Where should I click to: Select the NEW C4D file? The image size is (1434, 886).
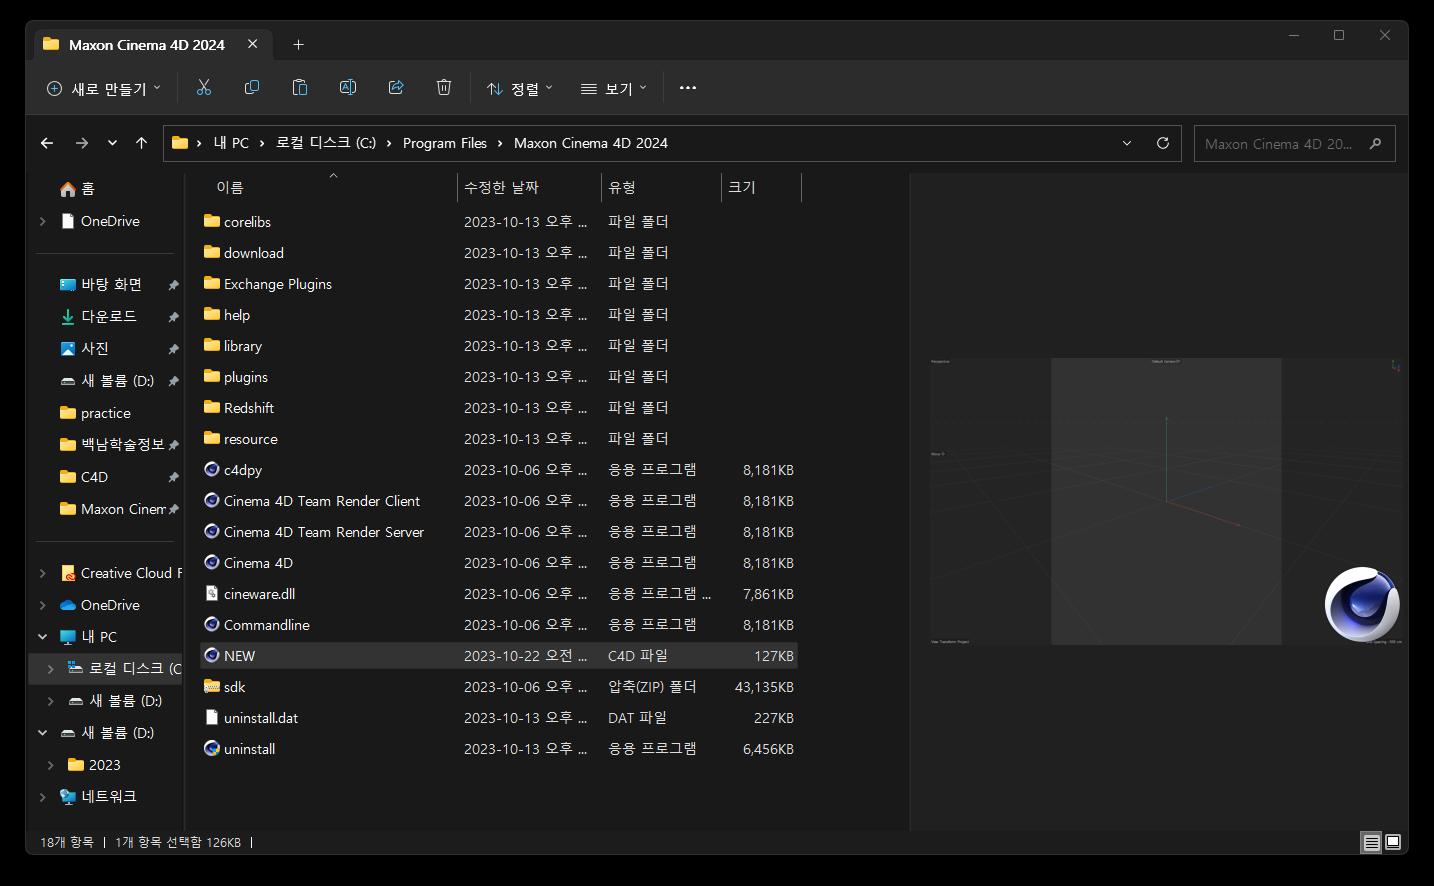(499, 656)
